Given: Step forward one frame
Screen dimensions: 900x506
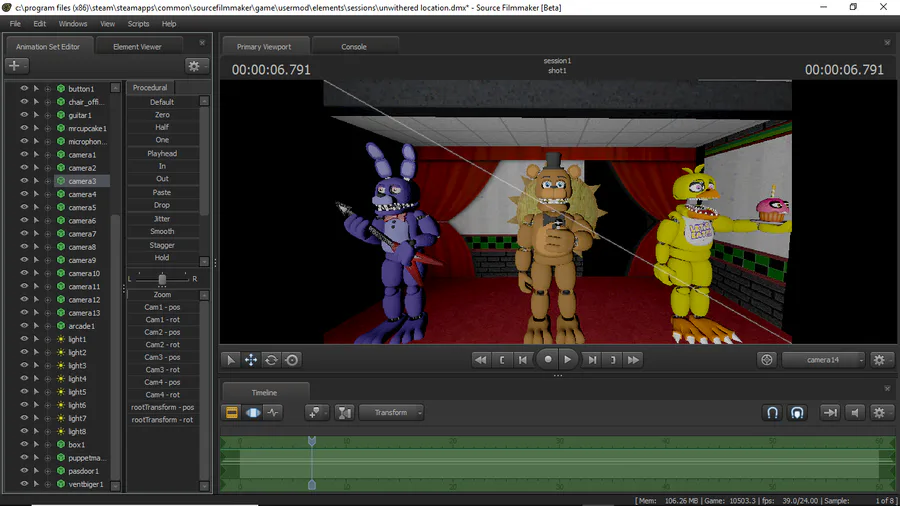Looking at the screenshot, I should pos(592,360).
